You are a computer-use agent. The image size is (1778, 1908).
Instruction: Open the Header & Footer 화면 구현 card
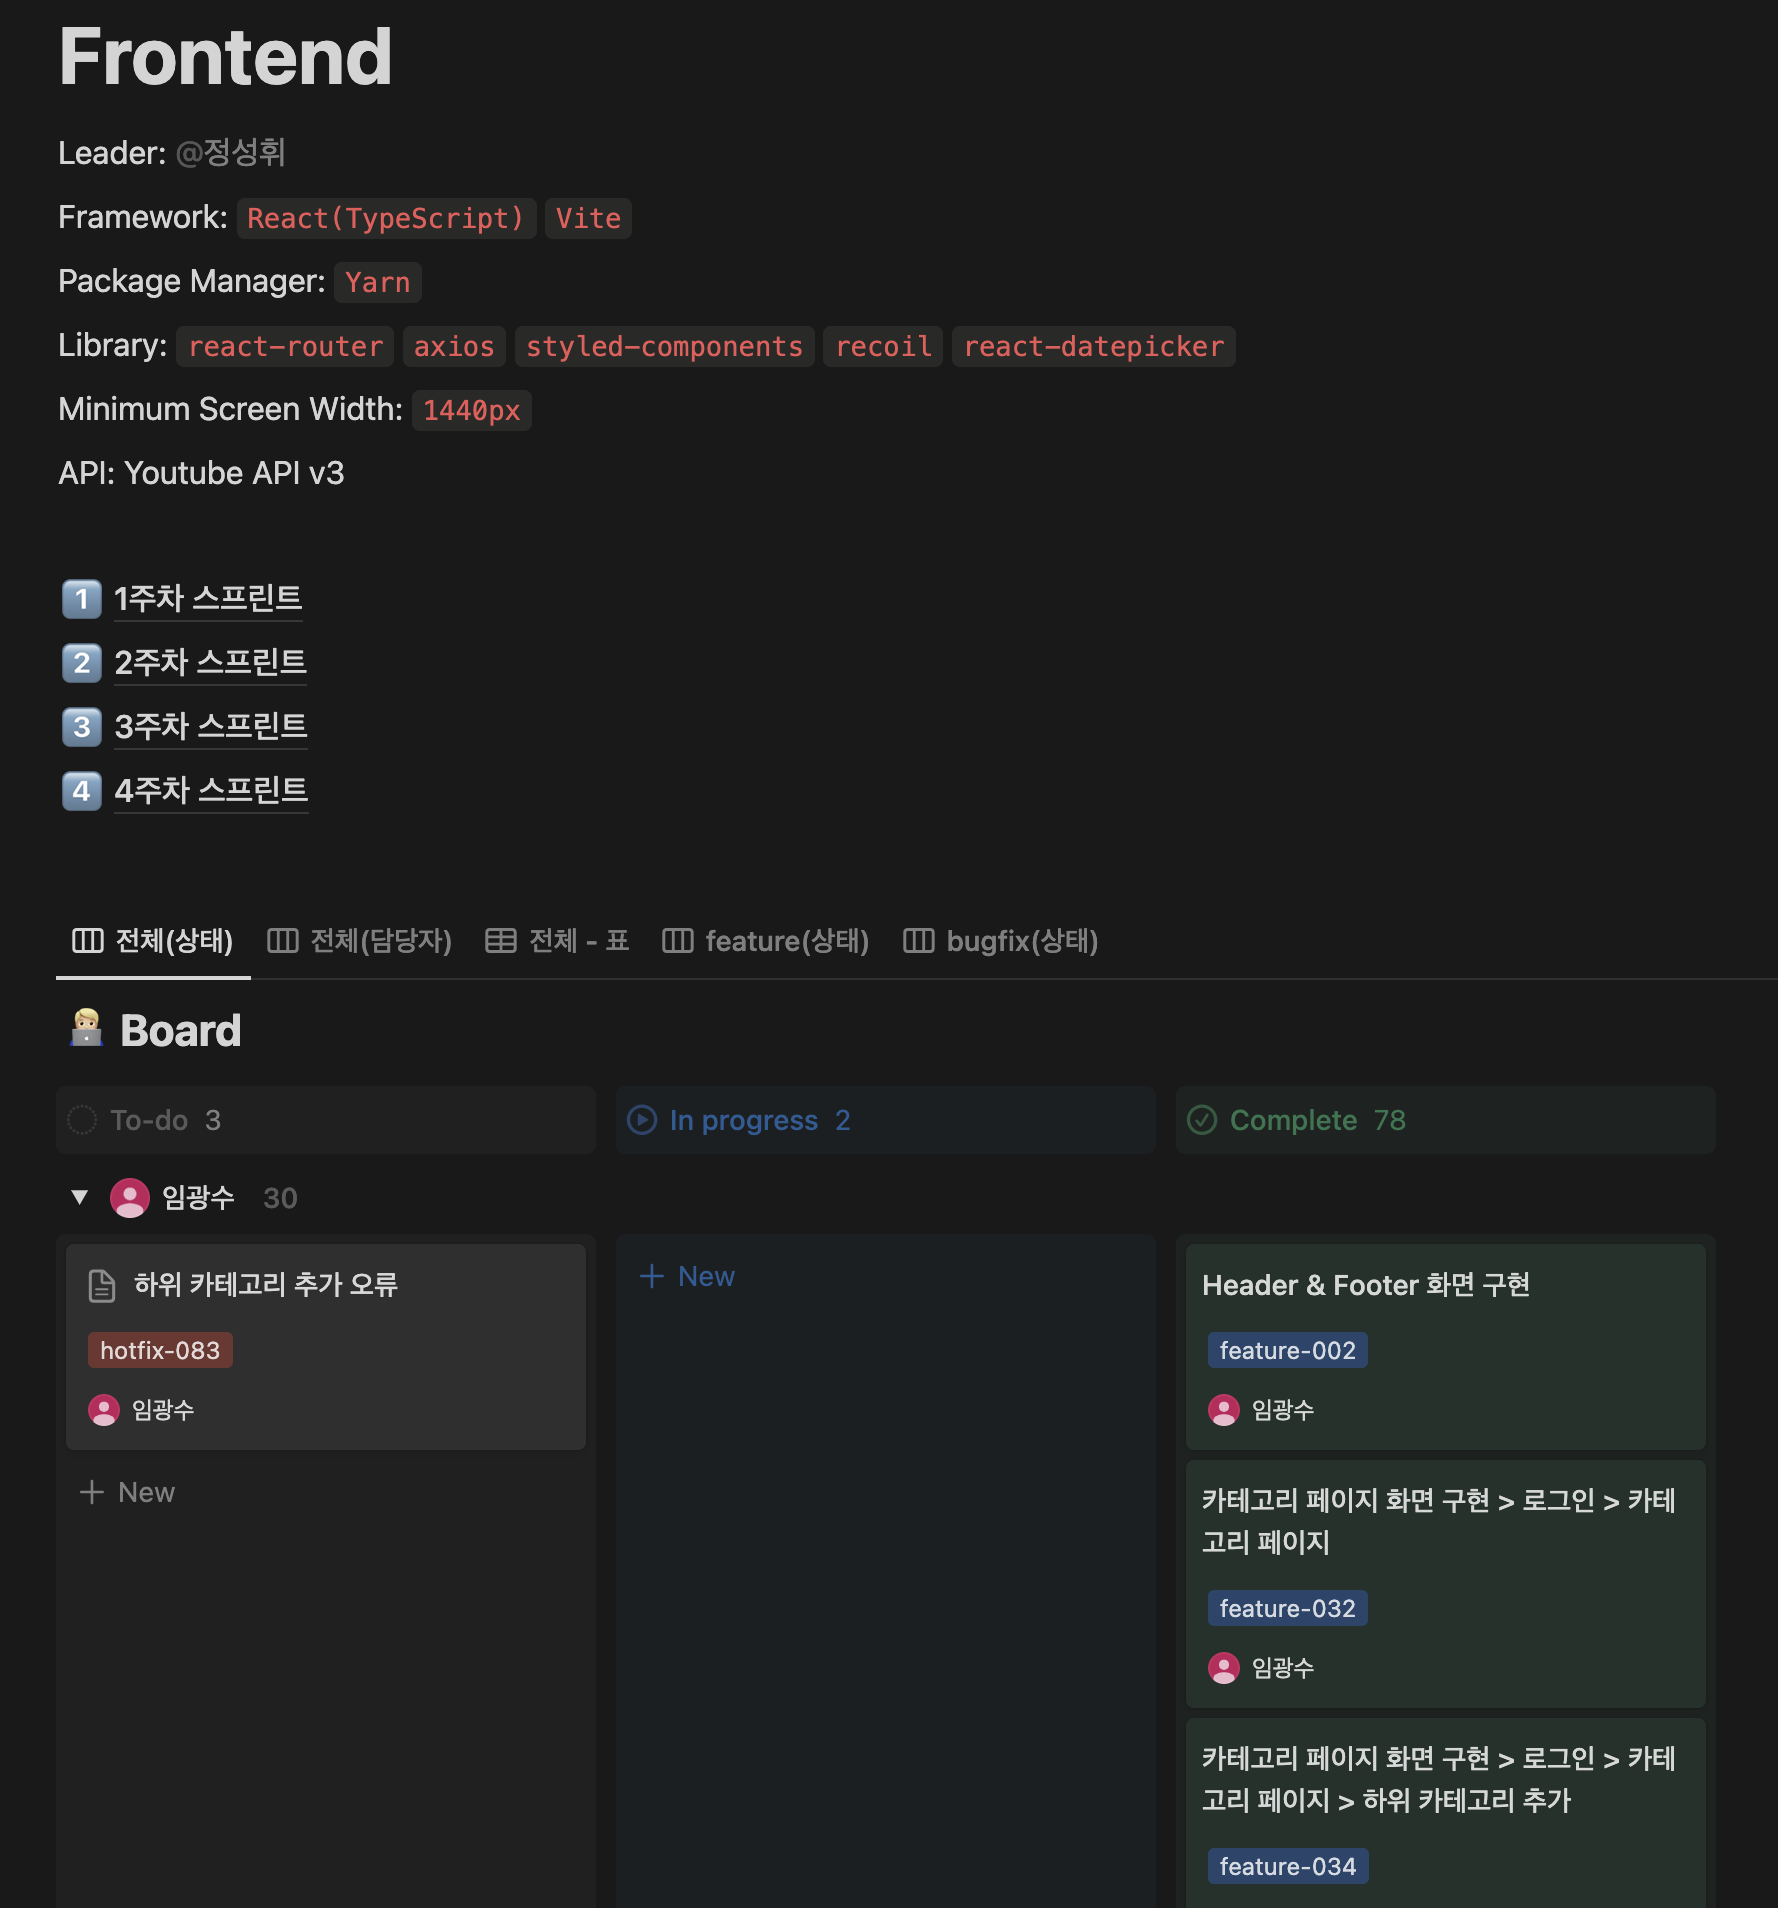click(1446, 1346)
